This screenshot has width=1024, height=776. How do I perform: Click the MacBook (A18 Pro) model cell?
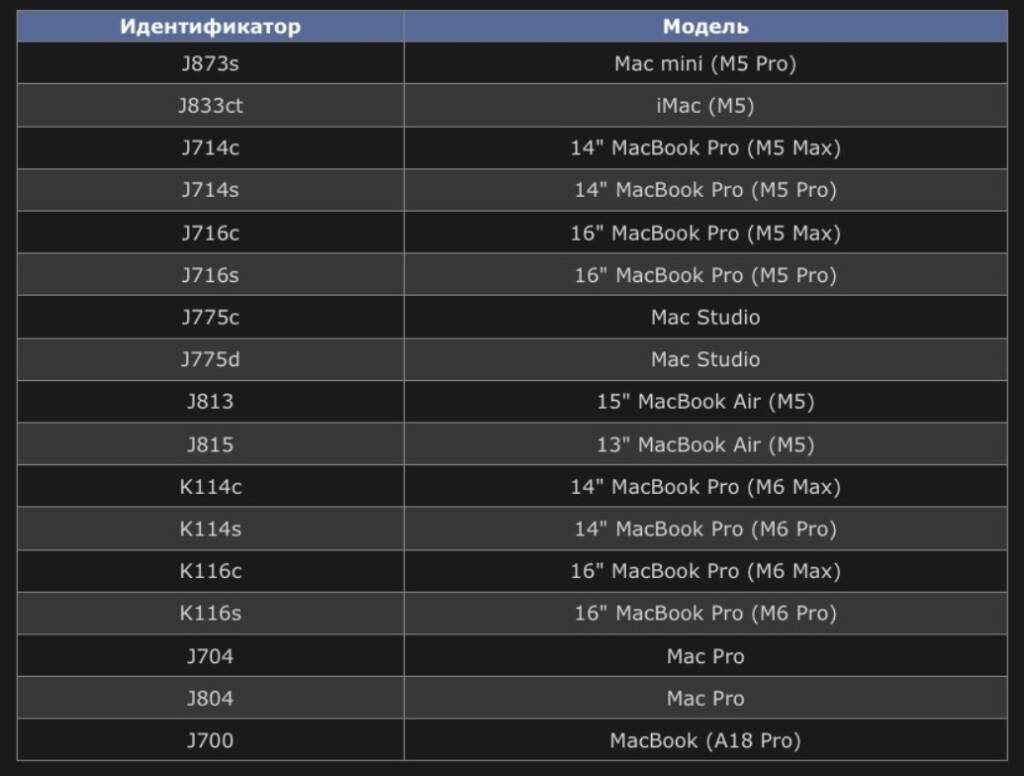[705, 740]
